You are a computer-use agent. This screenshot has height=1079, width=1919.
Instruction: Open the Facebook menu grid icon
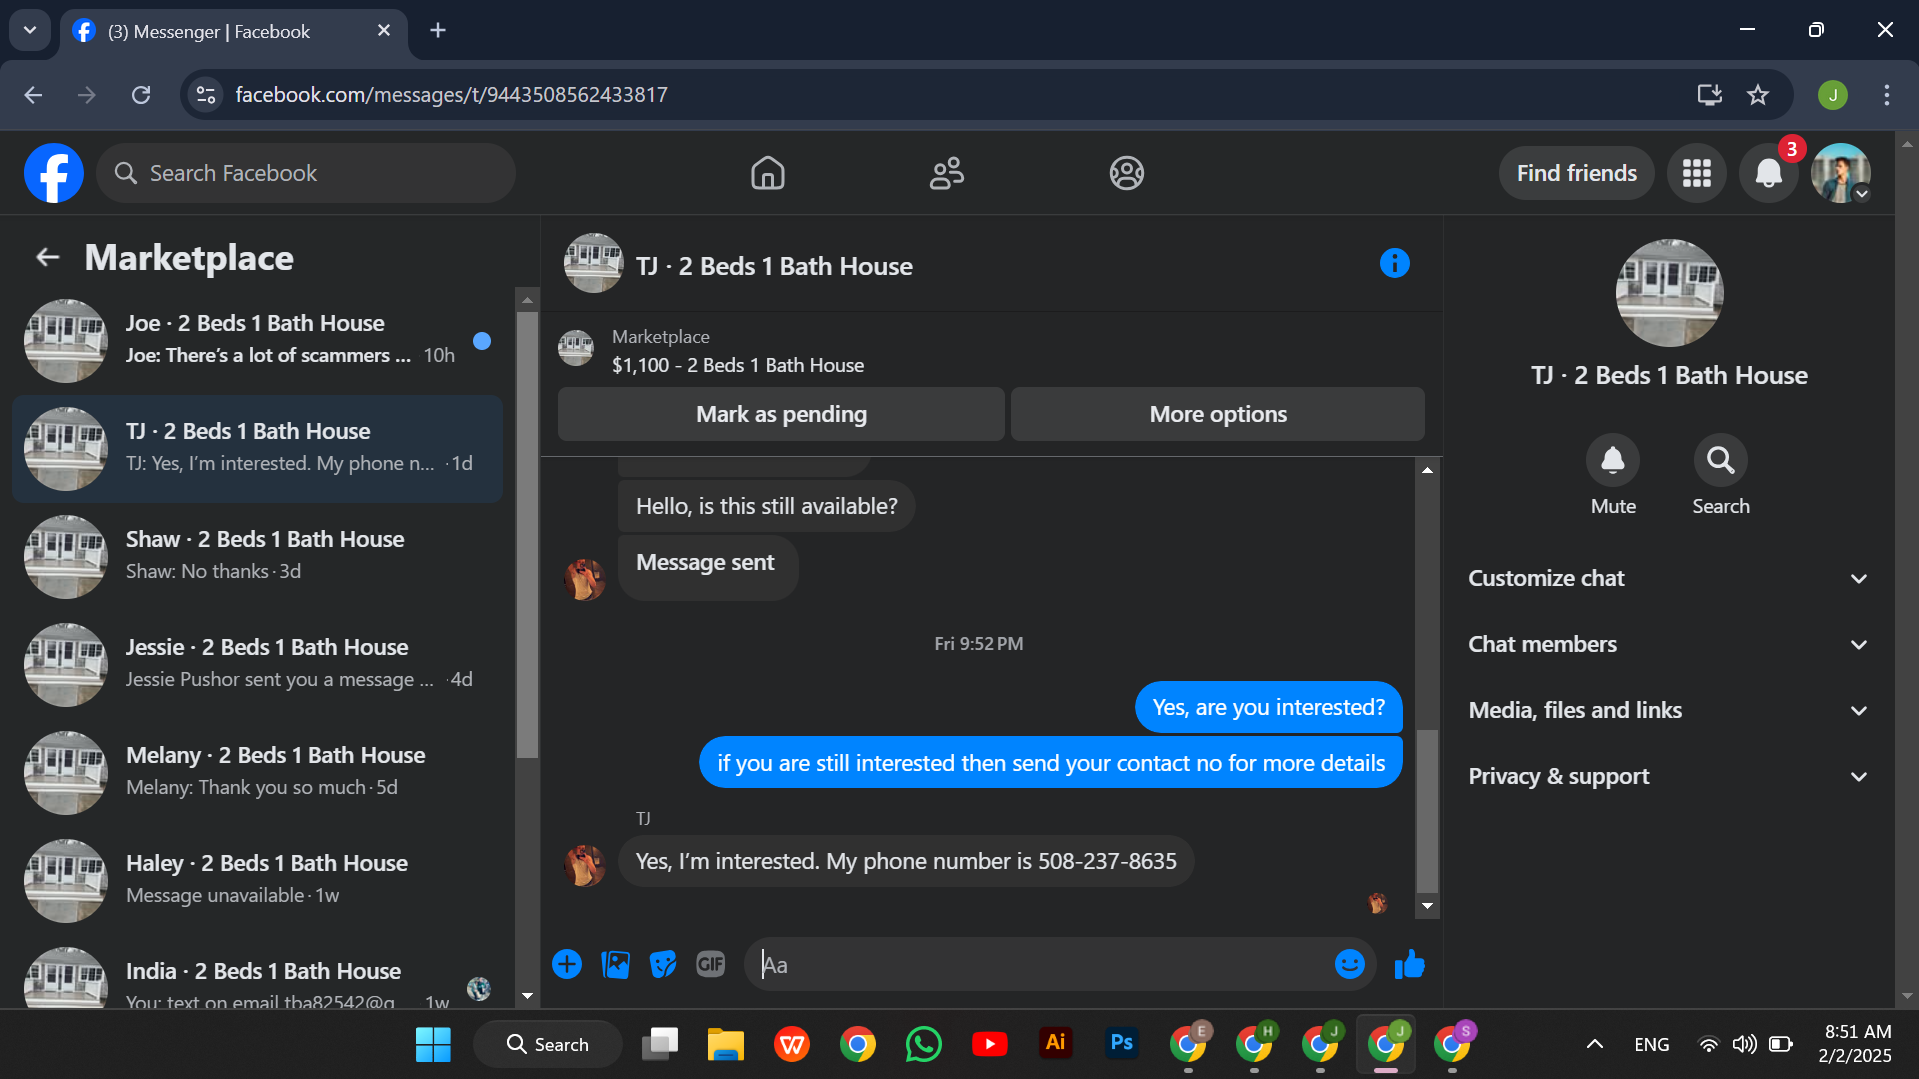coord(1696,173)
